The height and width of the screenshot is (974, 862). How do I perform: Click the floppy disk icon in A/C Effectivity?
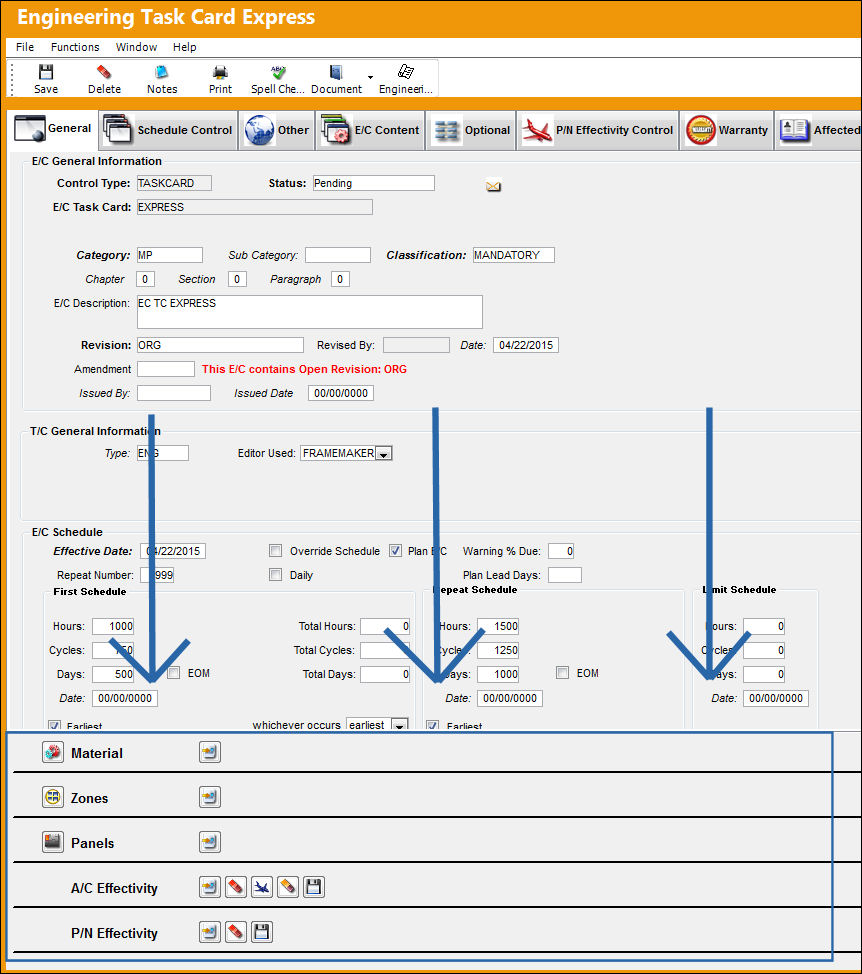tap(314, 887)
